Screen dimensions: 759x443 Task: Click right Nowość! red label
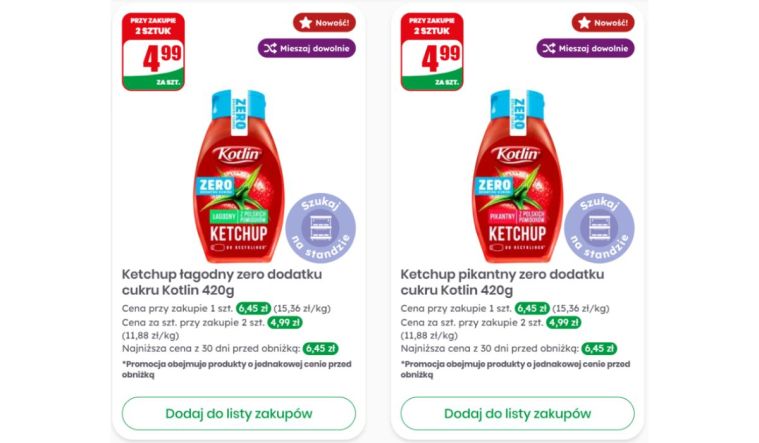tap(603, 23)
